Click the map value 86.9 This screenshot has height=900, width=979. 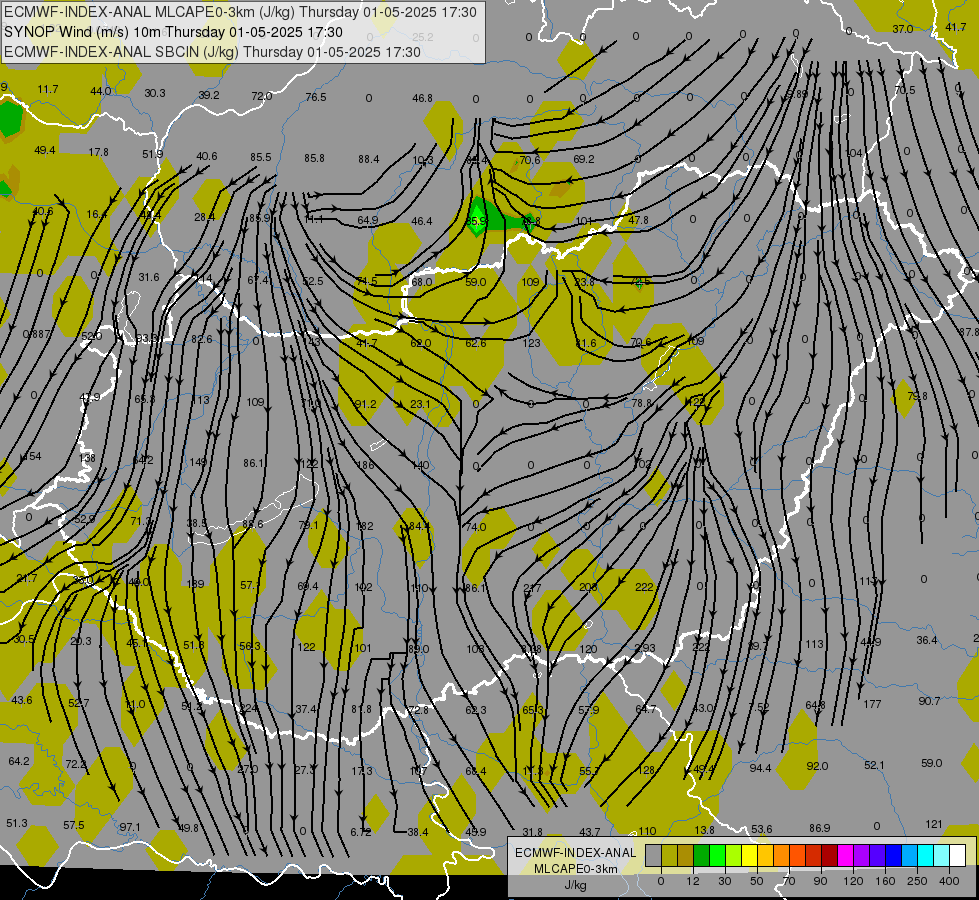(x=819, y=828)
